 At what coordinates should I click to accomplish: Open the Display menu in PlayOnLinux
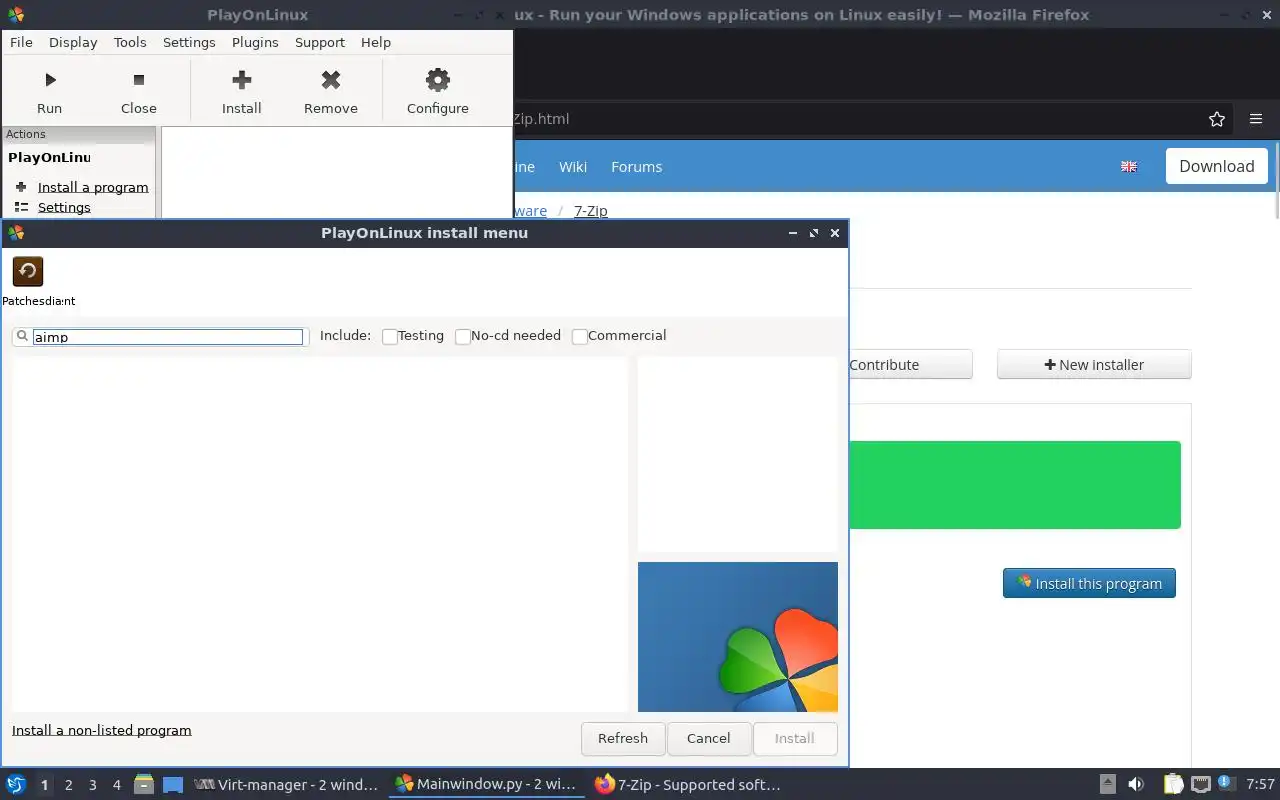pyautogui.click(x=73, y=42)
